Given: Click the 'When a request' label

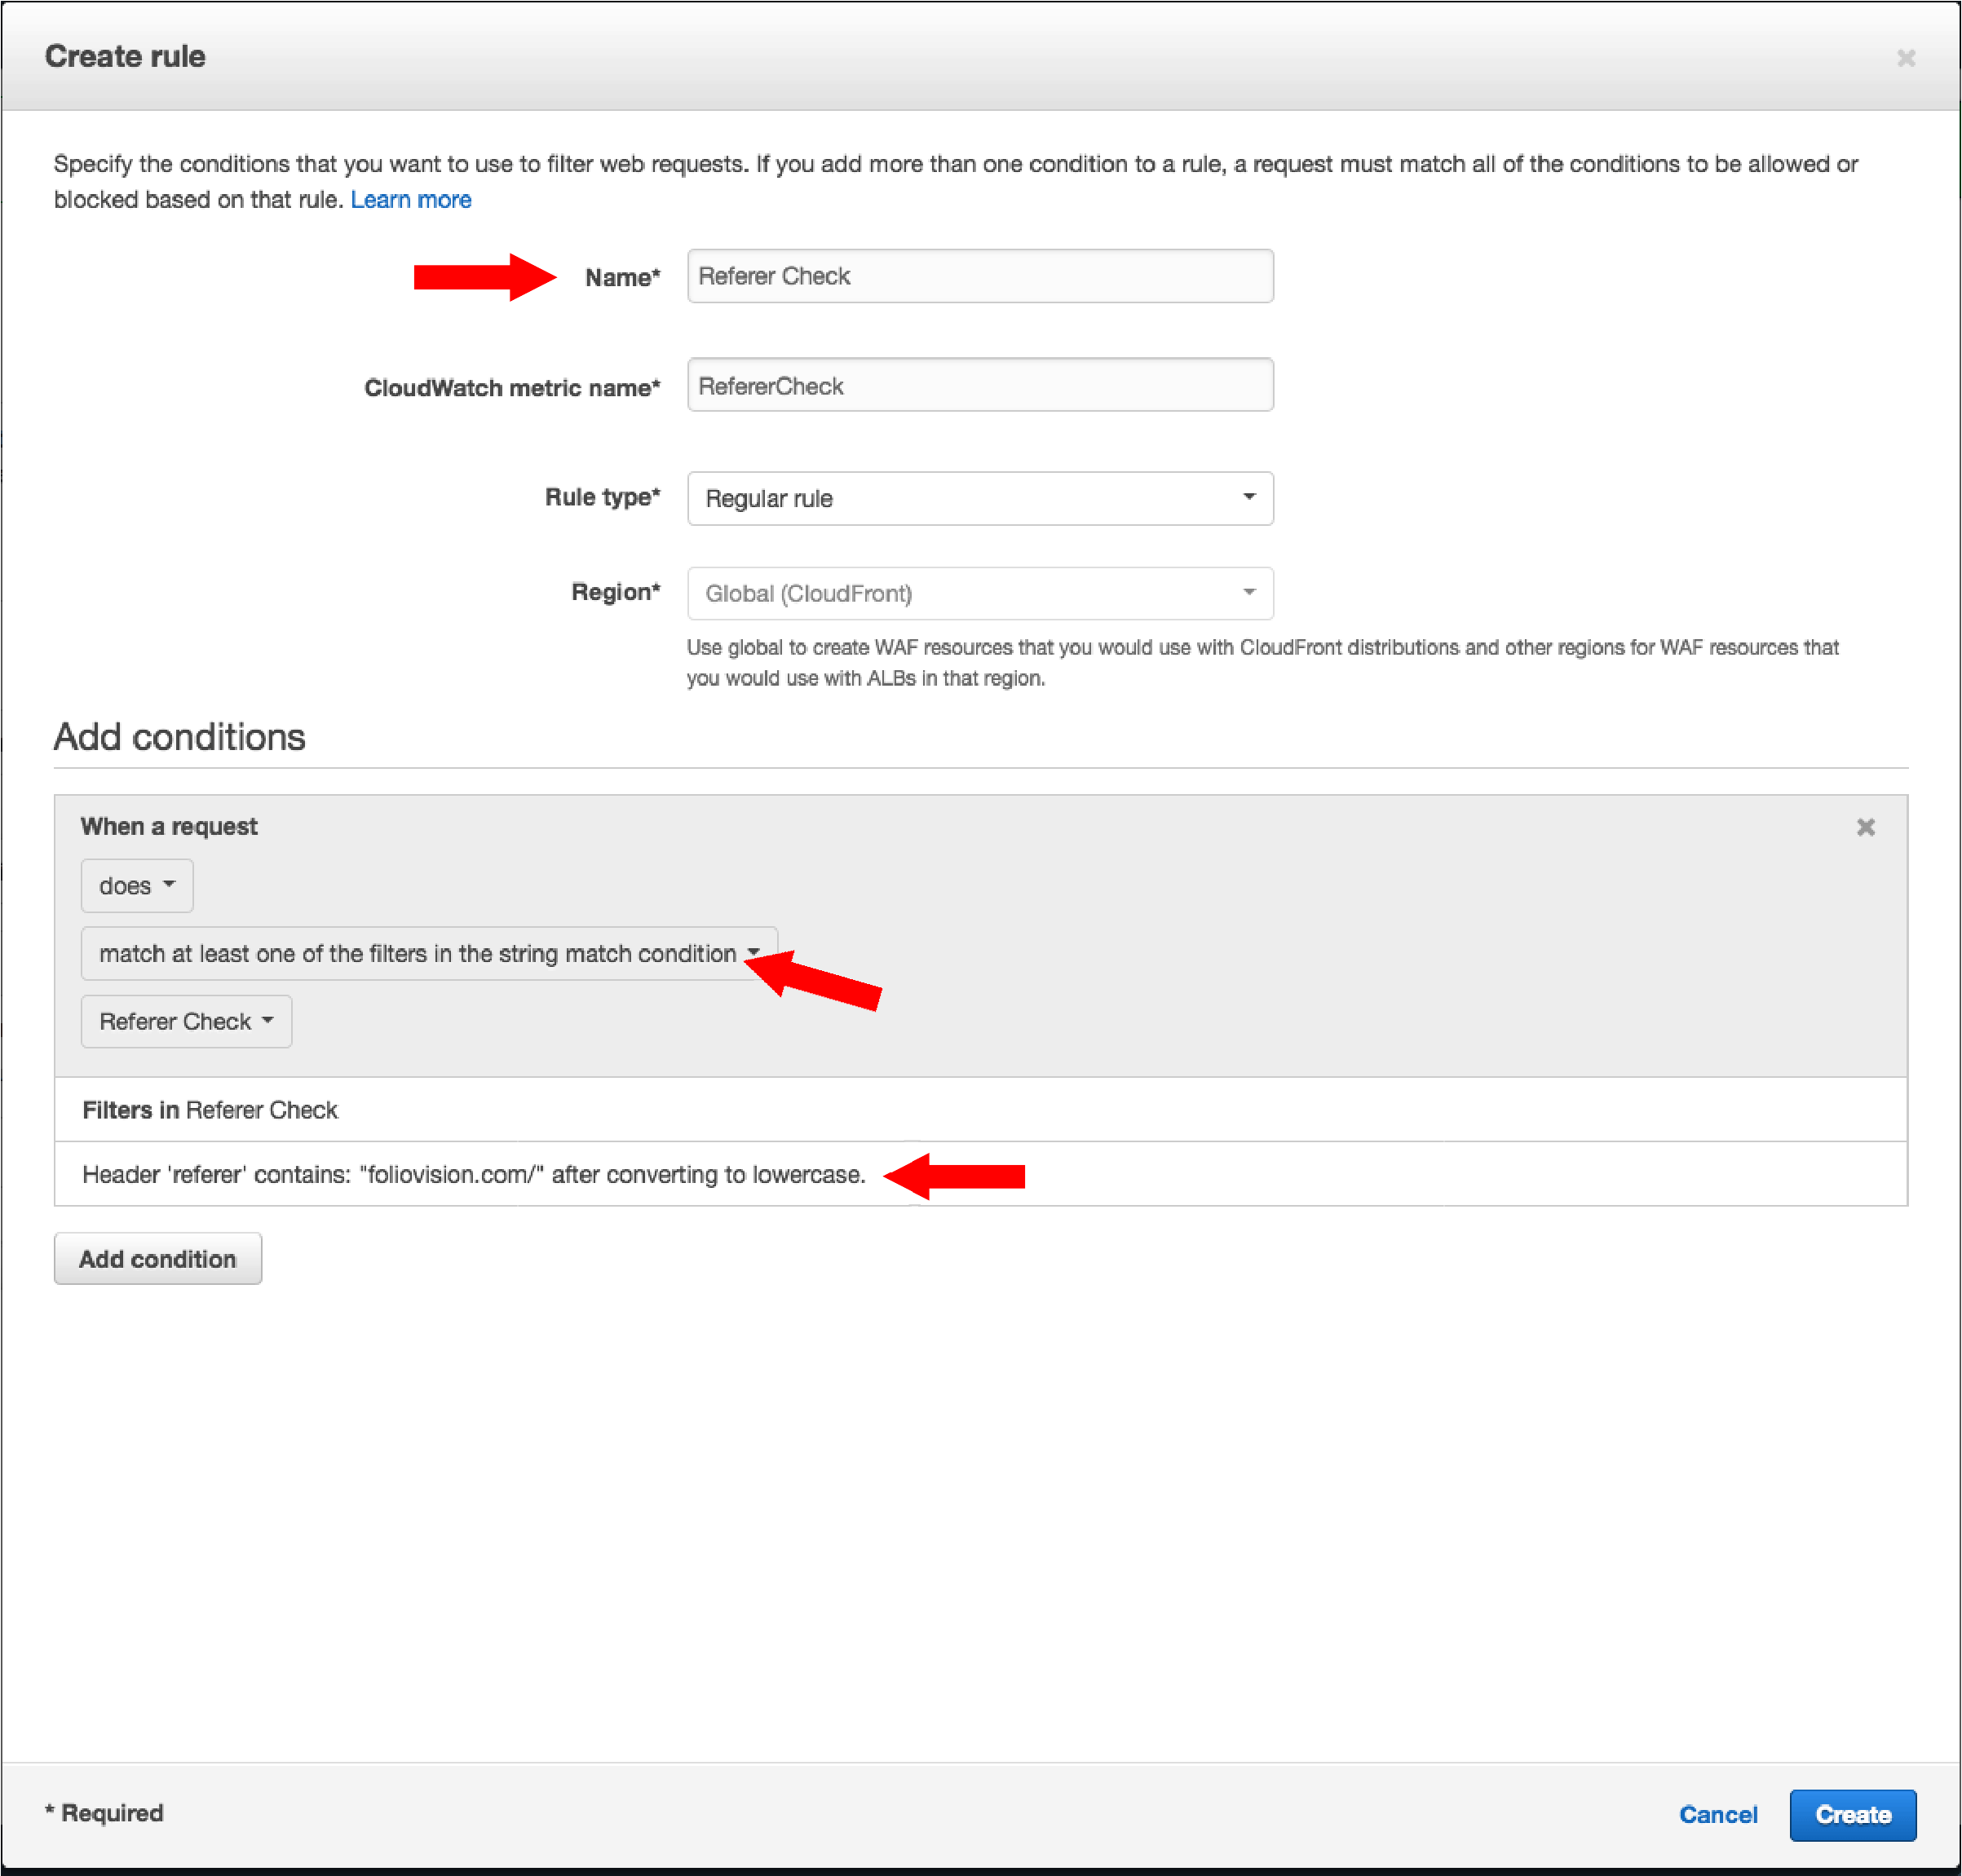Looking at the screenshot, I should (x=169, y=826).
